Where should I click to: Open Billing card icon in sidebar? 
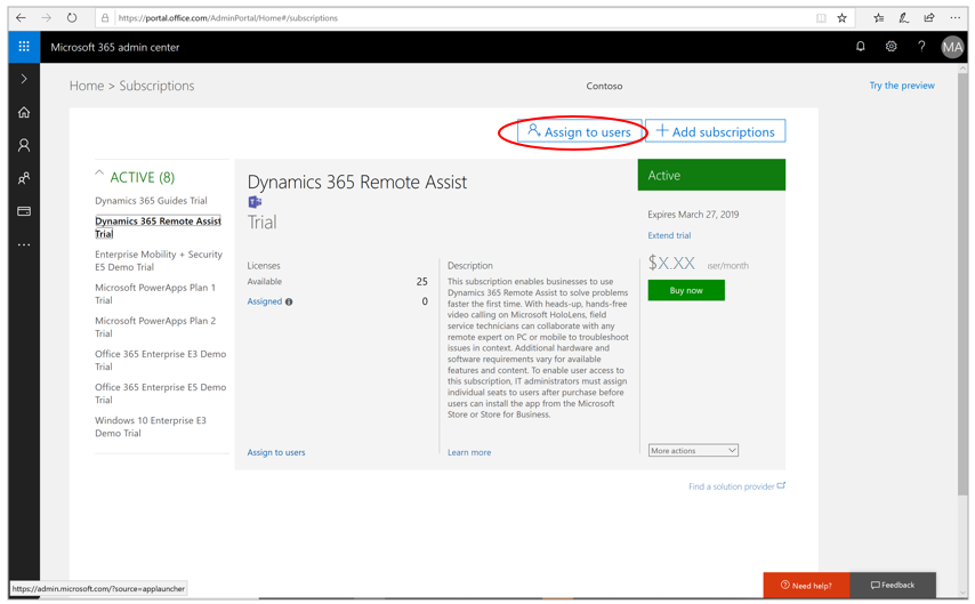tap(24, 211)
